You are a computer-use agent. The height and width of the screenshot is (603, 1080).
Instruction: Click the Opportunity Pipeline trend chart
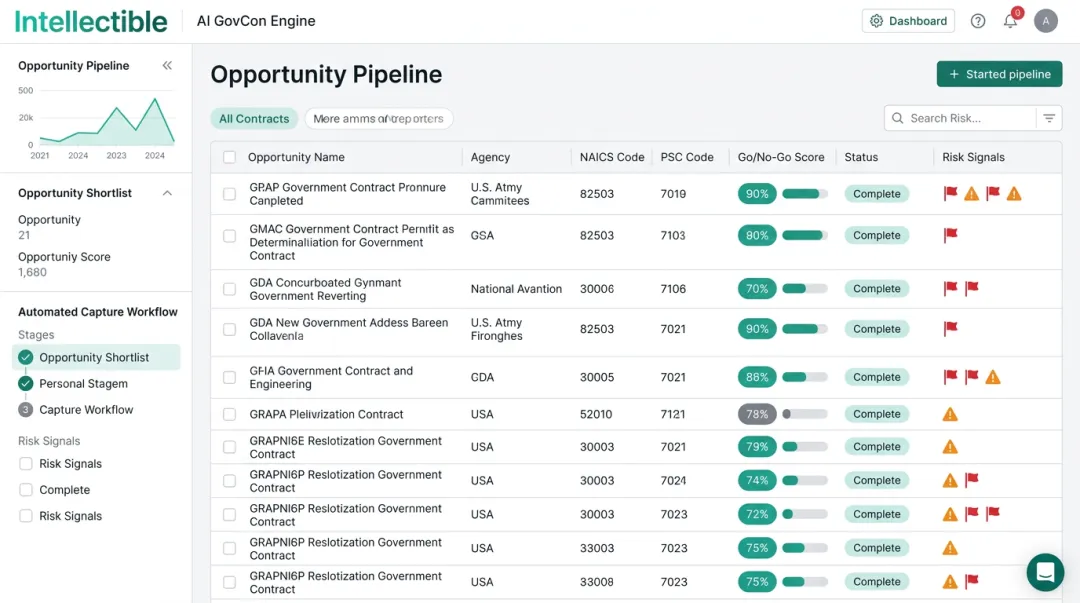tap(96, 122)
